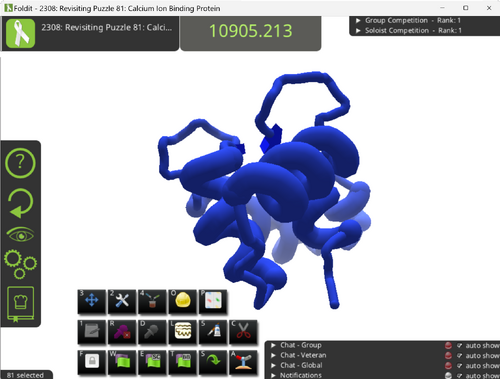The image size is (500, 379).
Task: Select the gray padlock Freeze tool
Action: 92,362
